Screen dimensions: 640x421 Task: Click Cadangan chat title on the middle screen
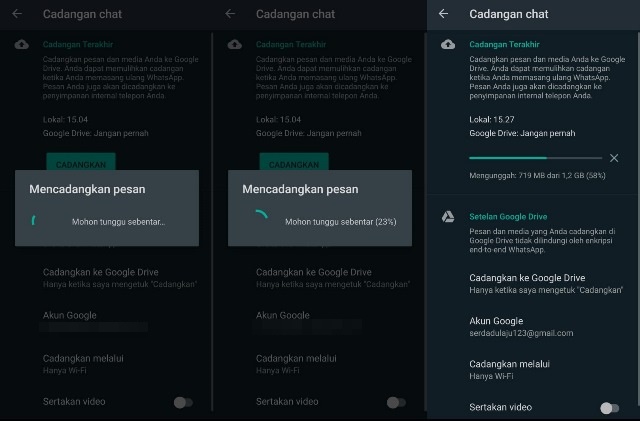[x=295, y=14]
